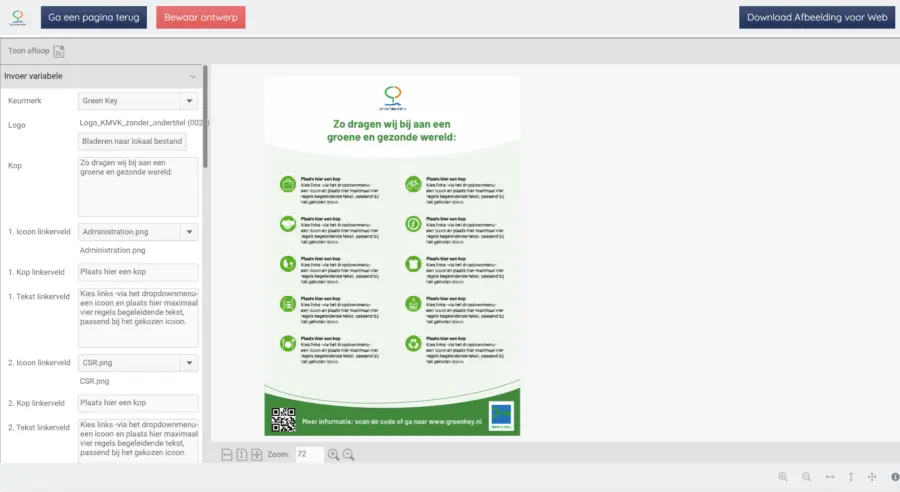
Task: Click '2. Tekst linkerveld' text area
Action: click(x=138, y=441)
